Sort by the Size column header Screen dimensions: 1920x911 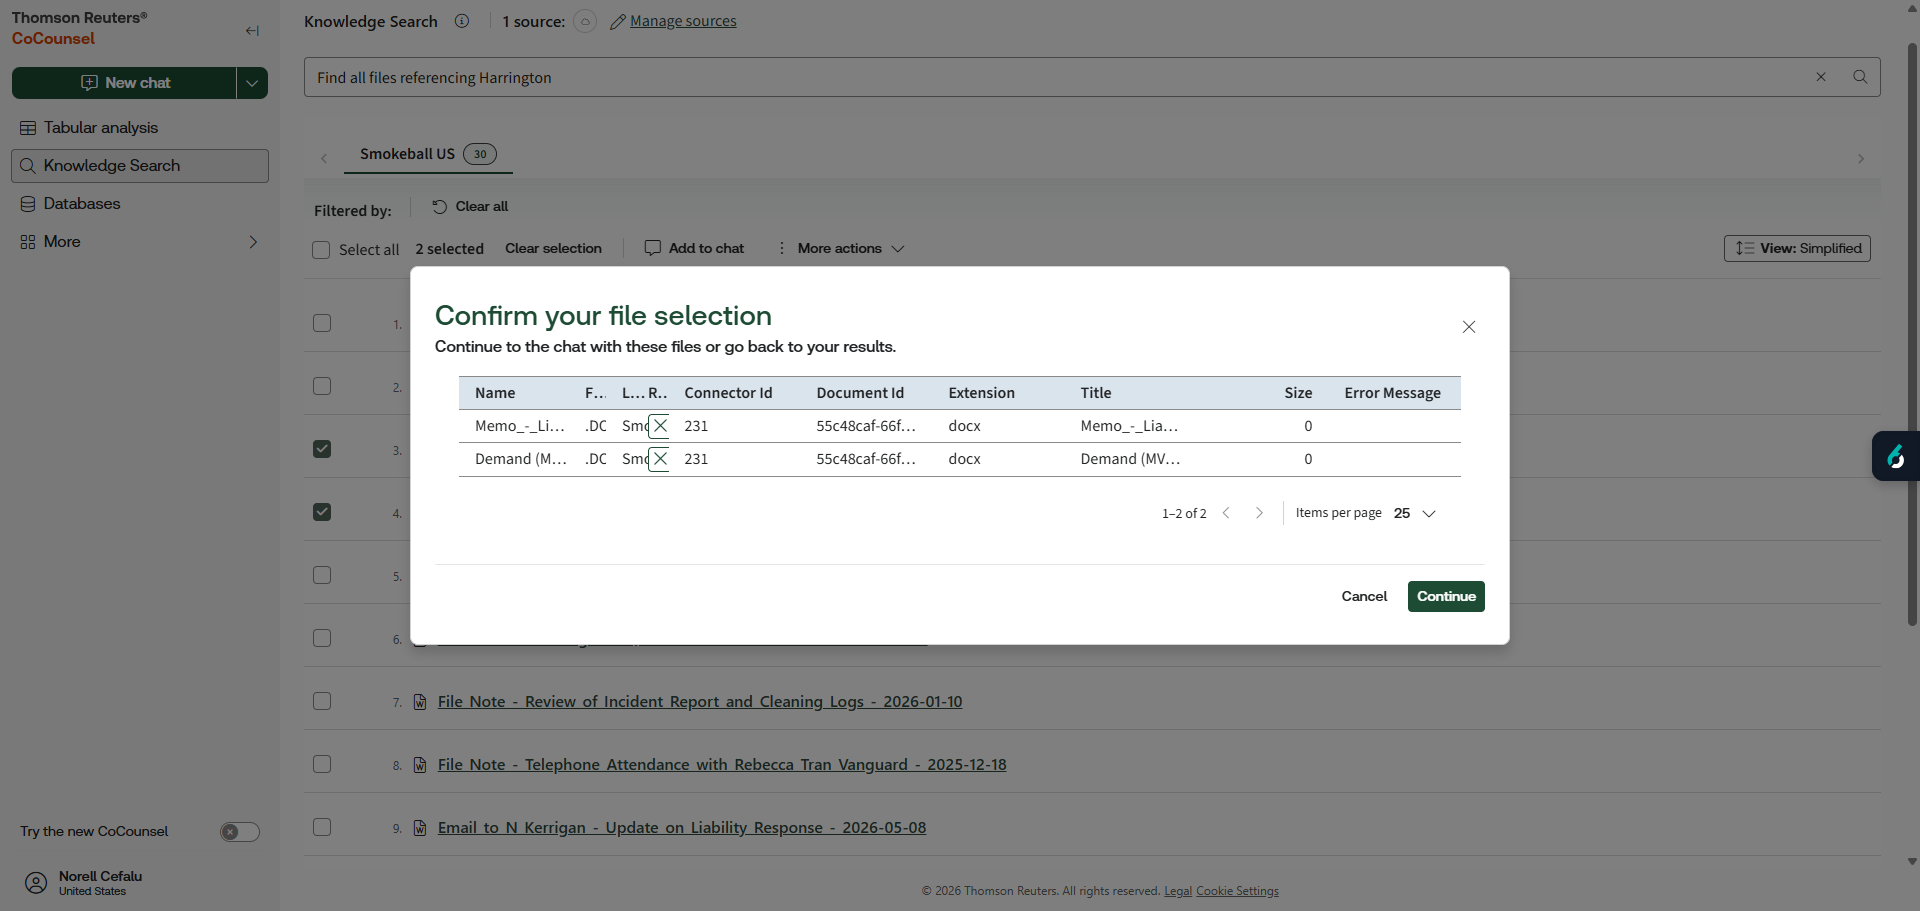[1298, 393]
